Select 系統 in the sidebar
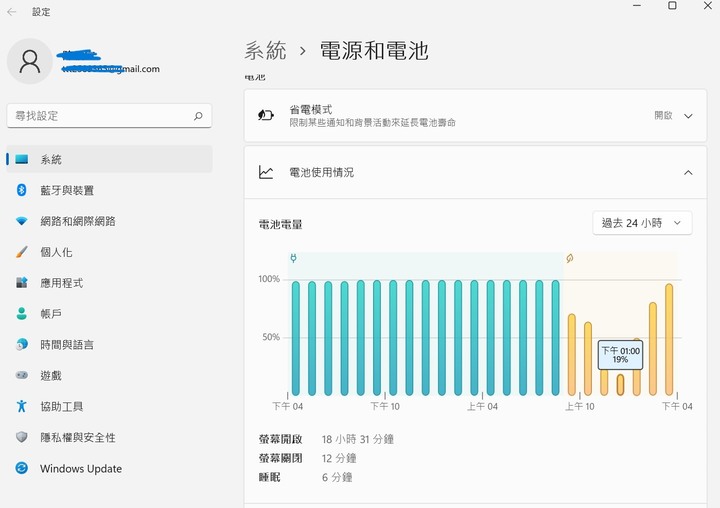This screenshot has width=720, height=508. pyautogui.click(x=109, y=159)
